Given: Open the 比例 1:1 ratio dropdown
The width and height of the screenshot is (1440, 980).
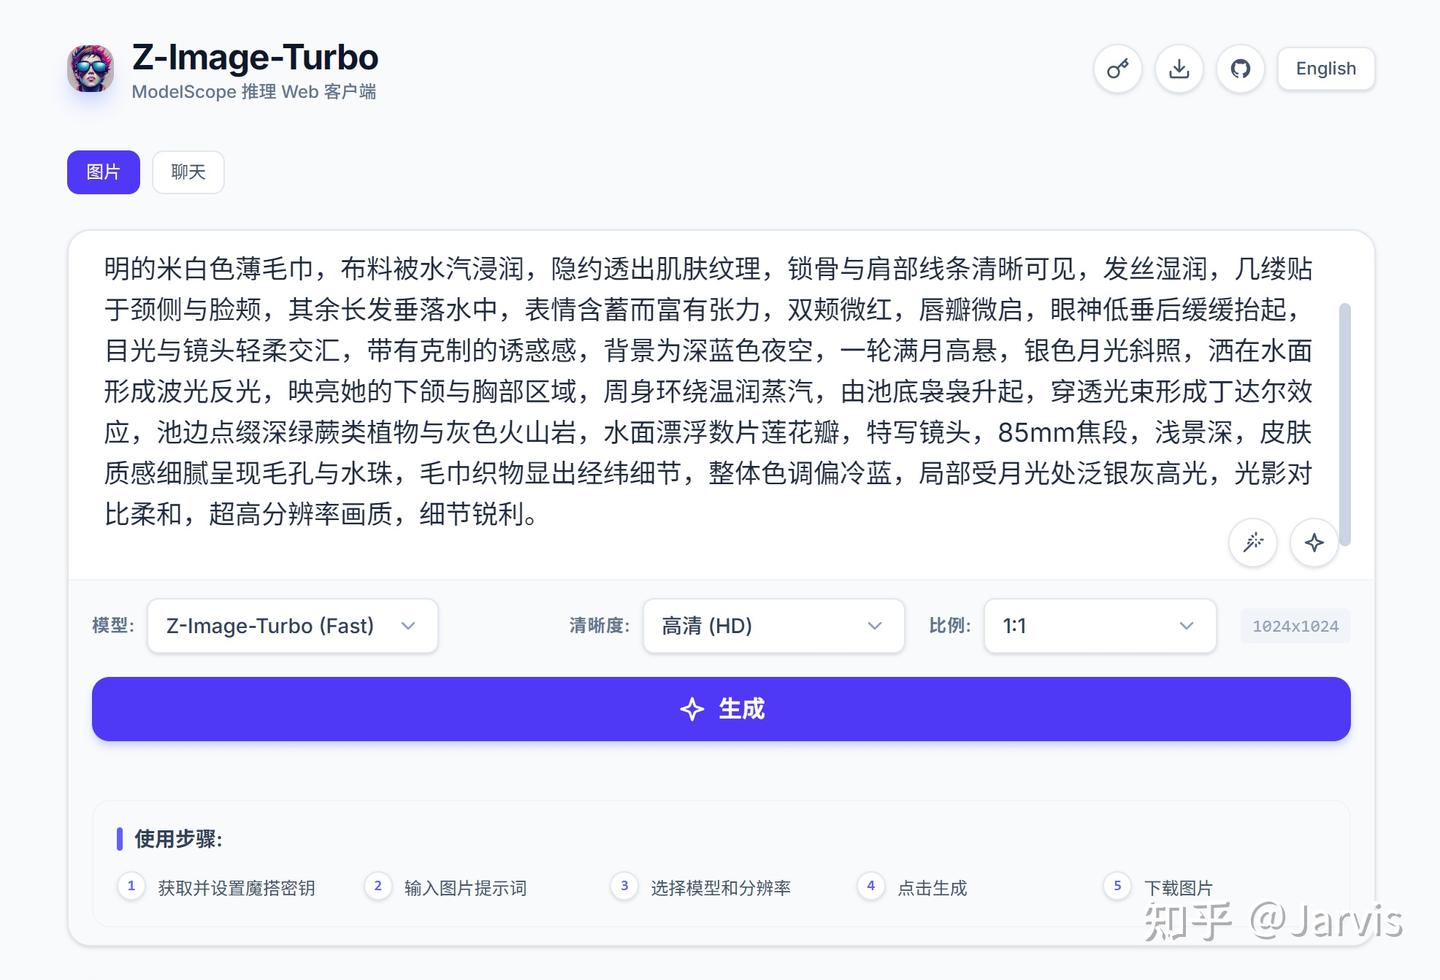Looking at the screenshot, I should [1099, 626].
